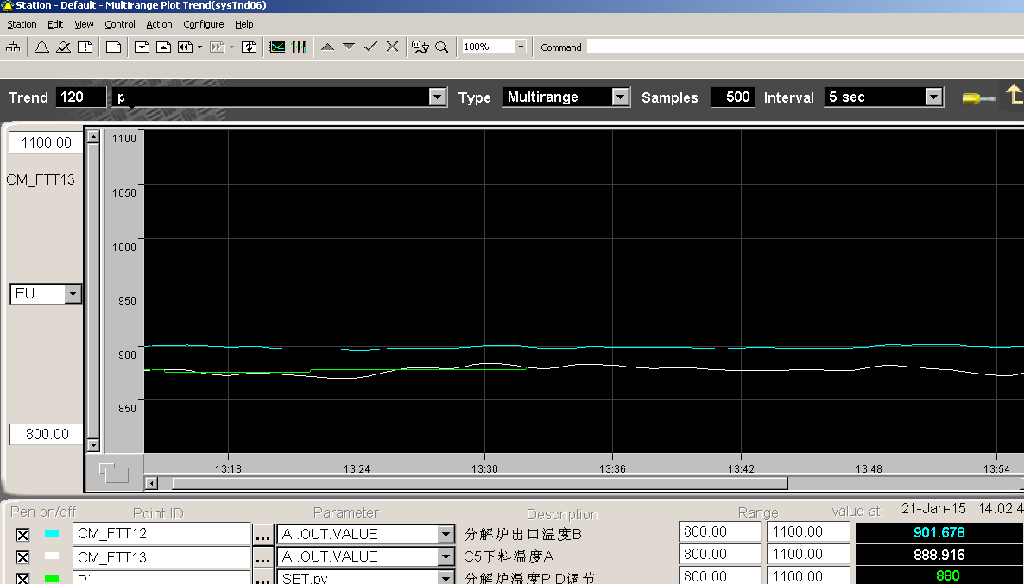Click the browse button for CM_FTT12 point
The image size is (1024, 584).
[263, 535]
